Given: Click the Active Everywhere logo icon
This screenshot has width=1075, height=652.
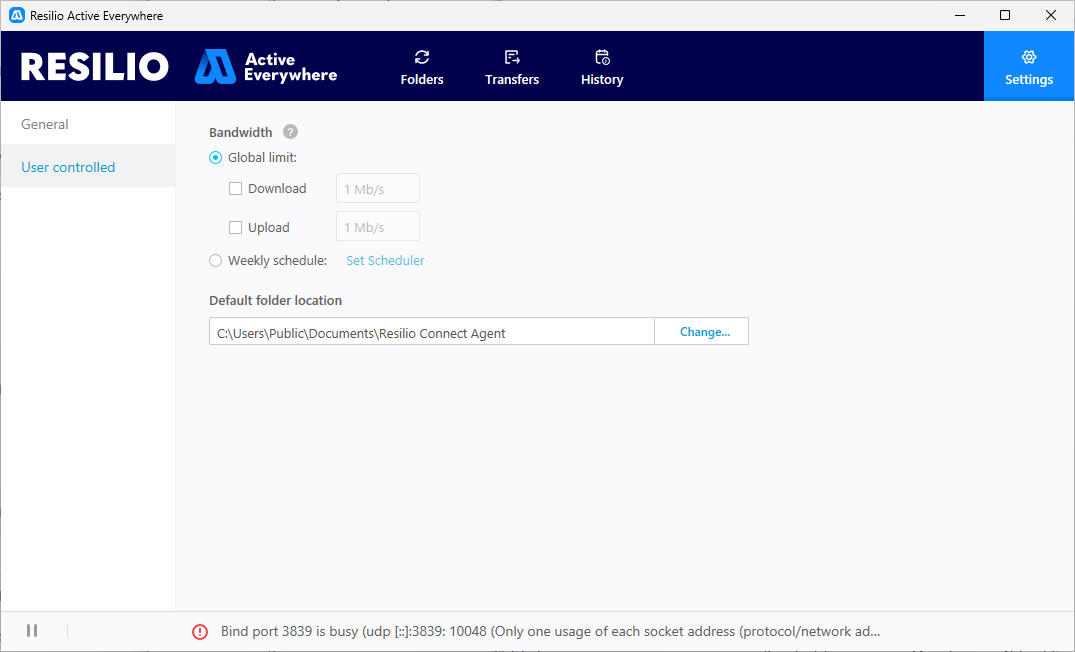Looking at the screenshot, I should [x=215, y=66].
